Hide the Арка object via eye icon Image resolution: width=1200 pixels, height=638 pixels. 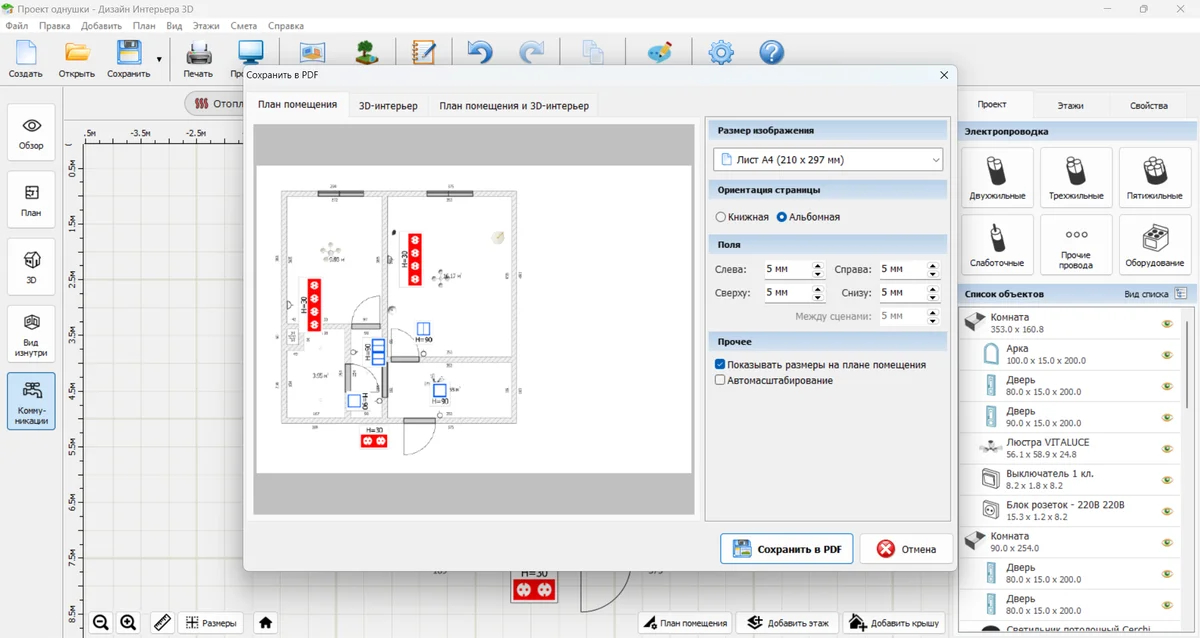[1166, 353]
